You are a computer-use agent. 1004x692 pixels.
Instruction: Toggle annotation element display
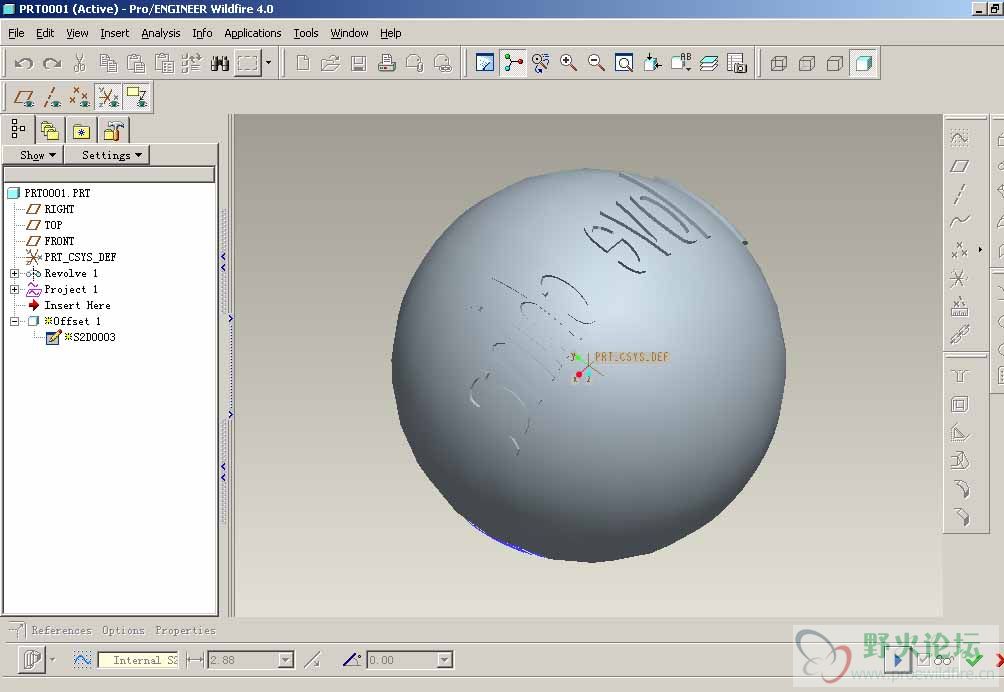(x=136, y=97)
